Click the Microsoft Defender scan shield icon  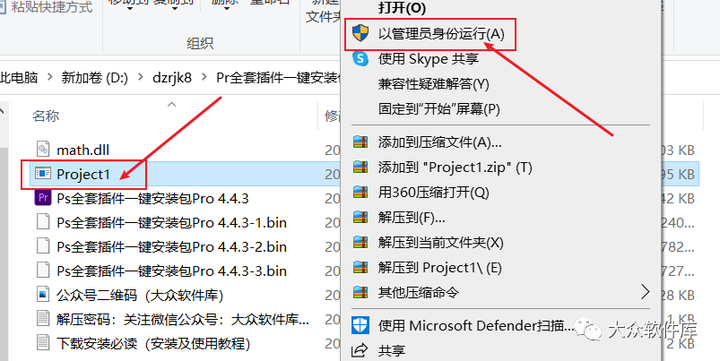360,326
